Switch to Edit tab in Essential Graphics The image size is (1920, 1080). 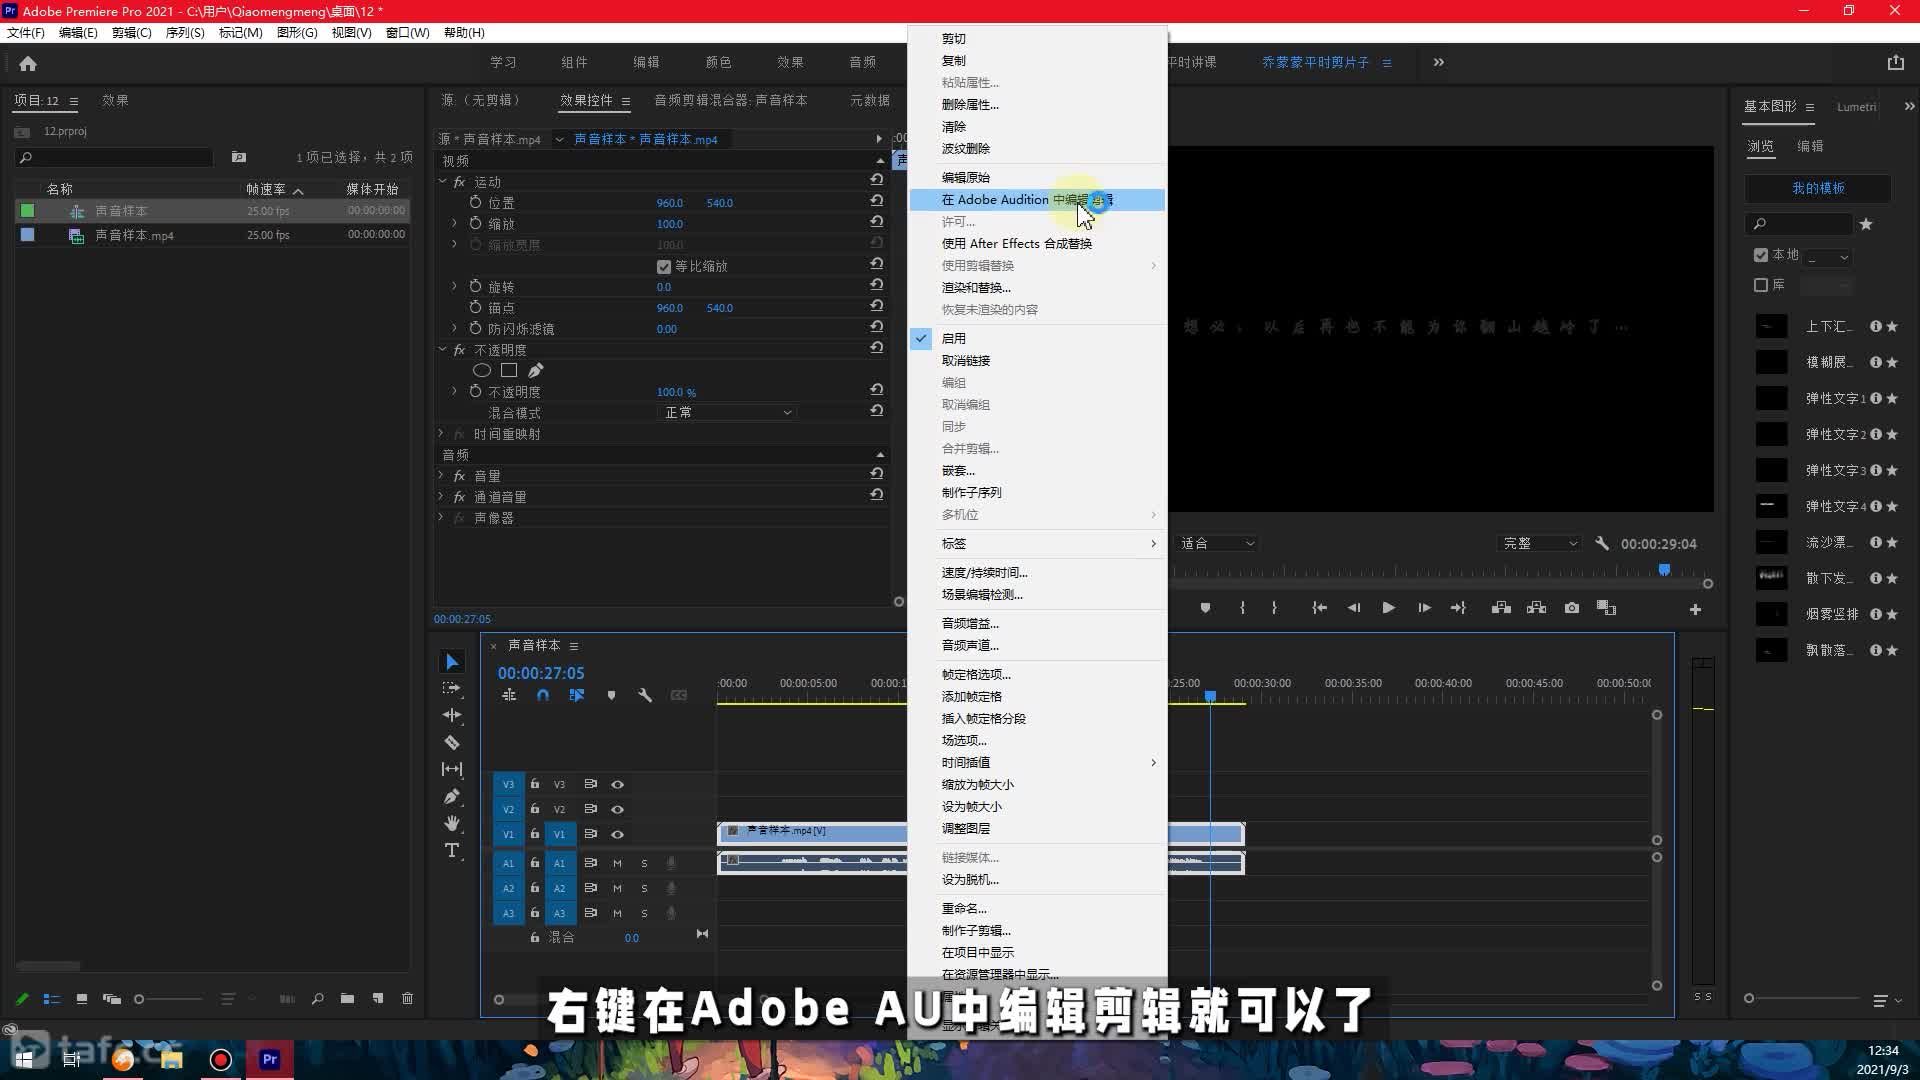click(1810, 146)
